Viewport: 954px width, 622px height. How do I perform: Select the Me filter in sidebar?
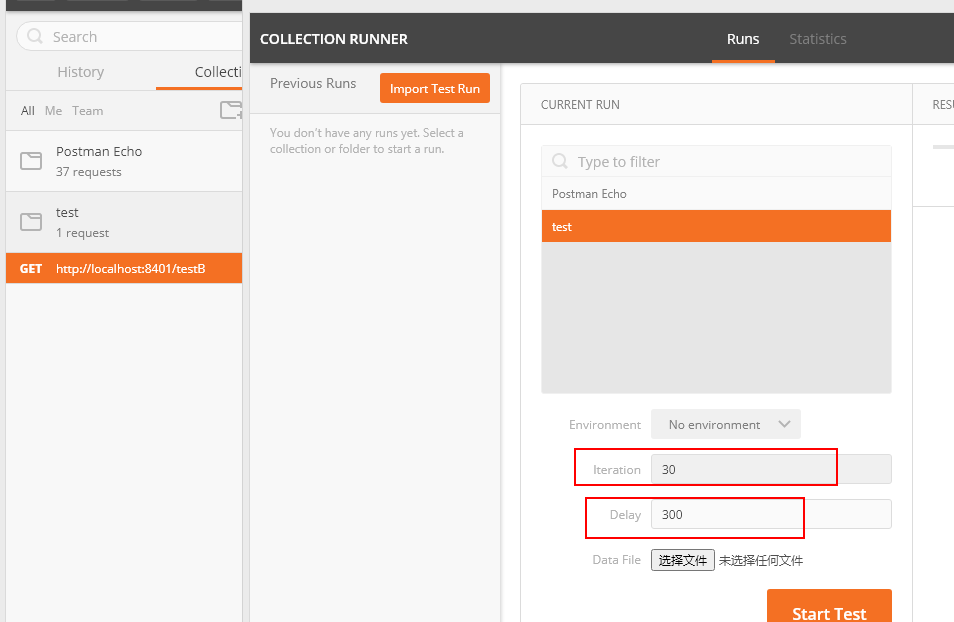click(x=54, y=111)
